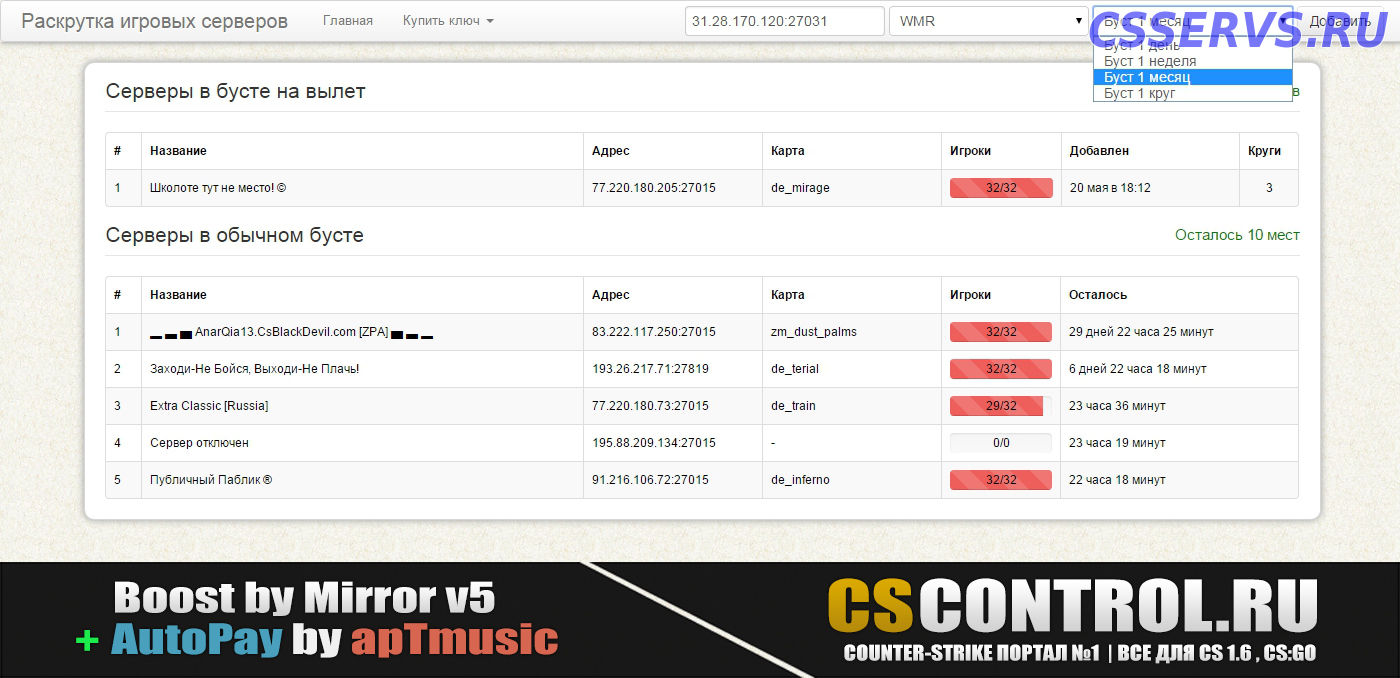Click players bar for de_terial server

1001,369
